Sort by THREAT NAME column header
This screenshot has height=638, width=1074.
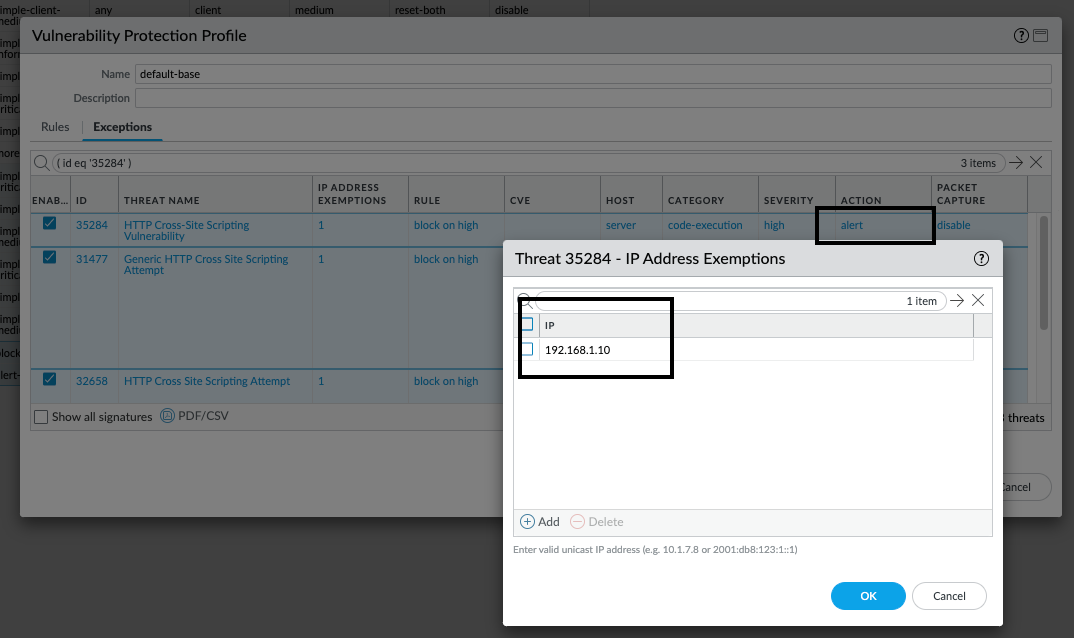click(x=162, y=201)
